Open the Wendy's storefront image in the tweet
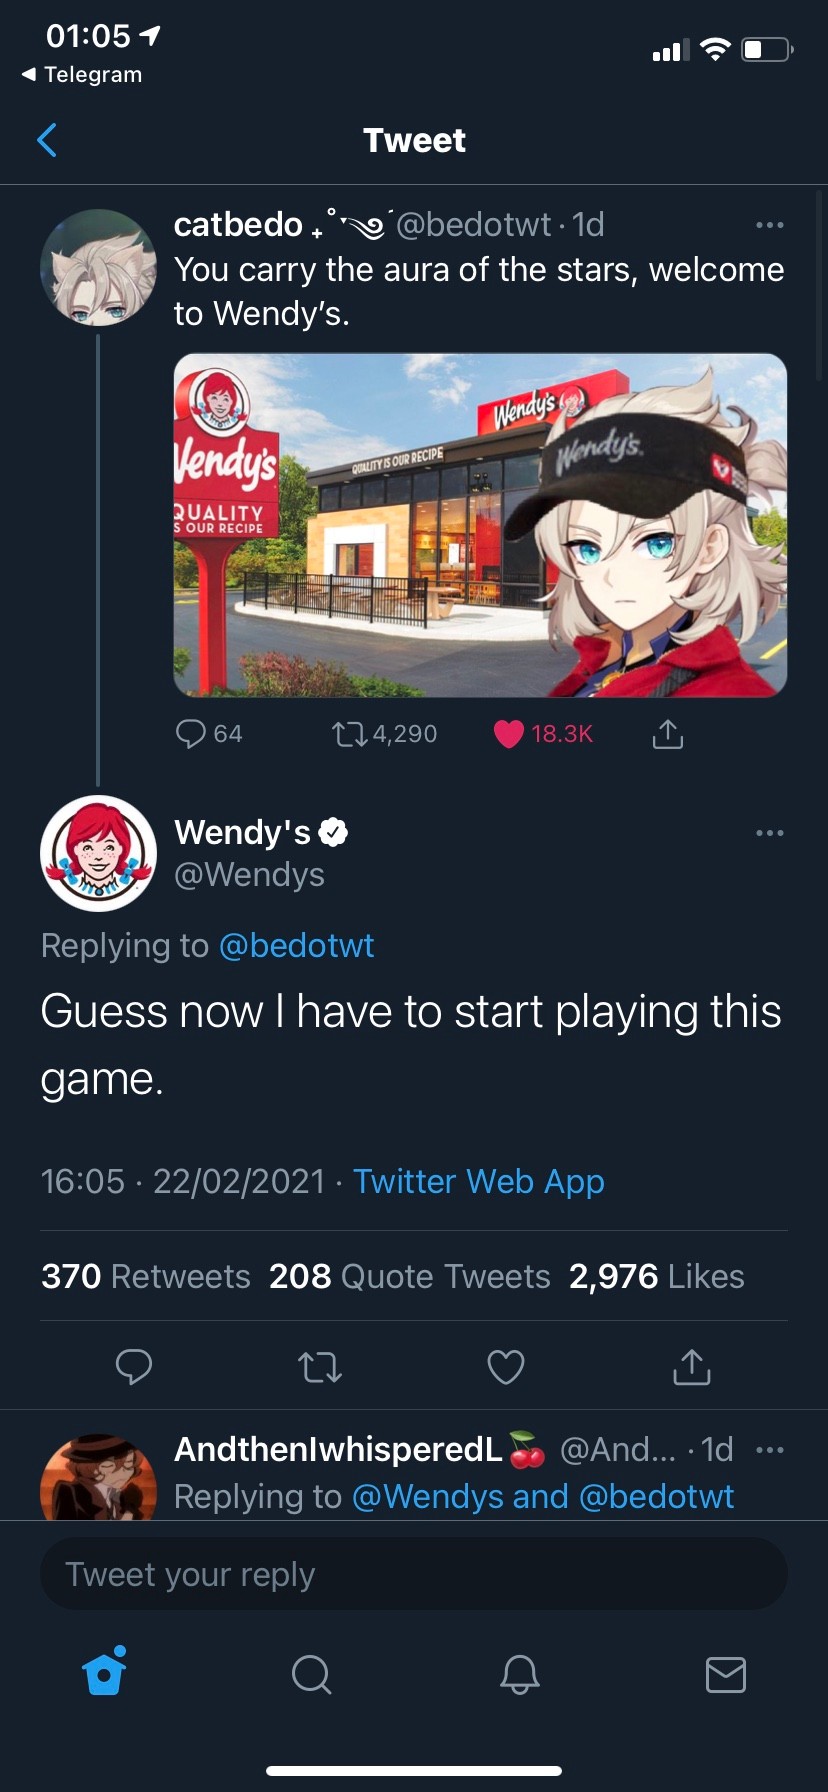828x1792 pixels. tap(480, 525)
